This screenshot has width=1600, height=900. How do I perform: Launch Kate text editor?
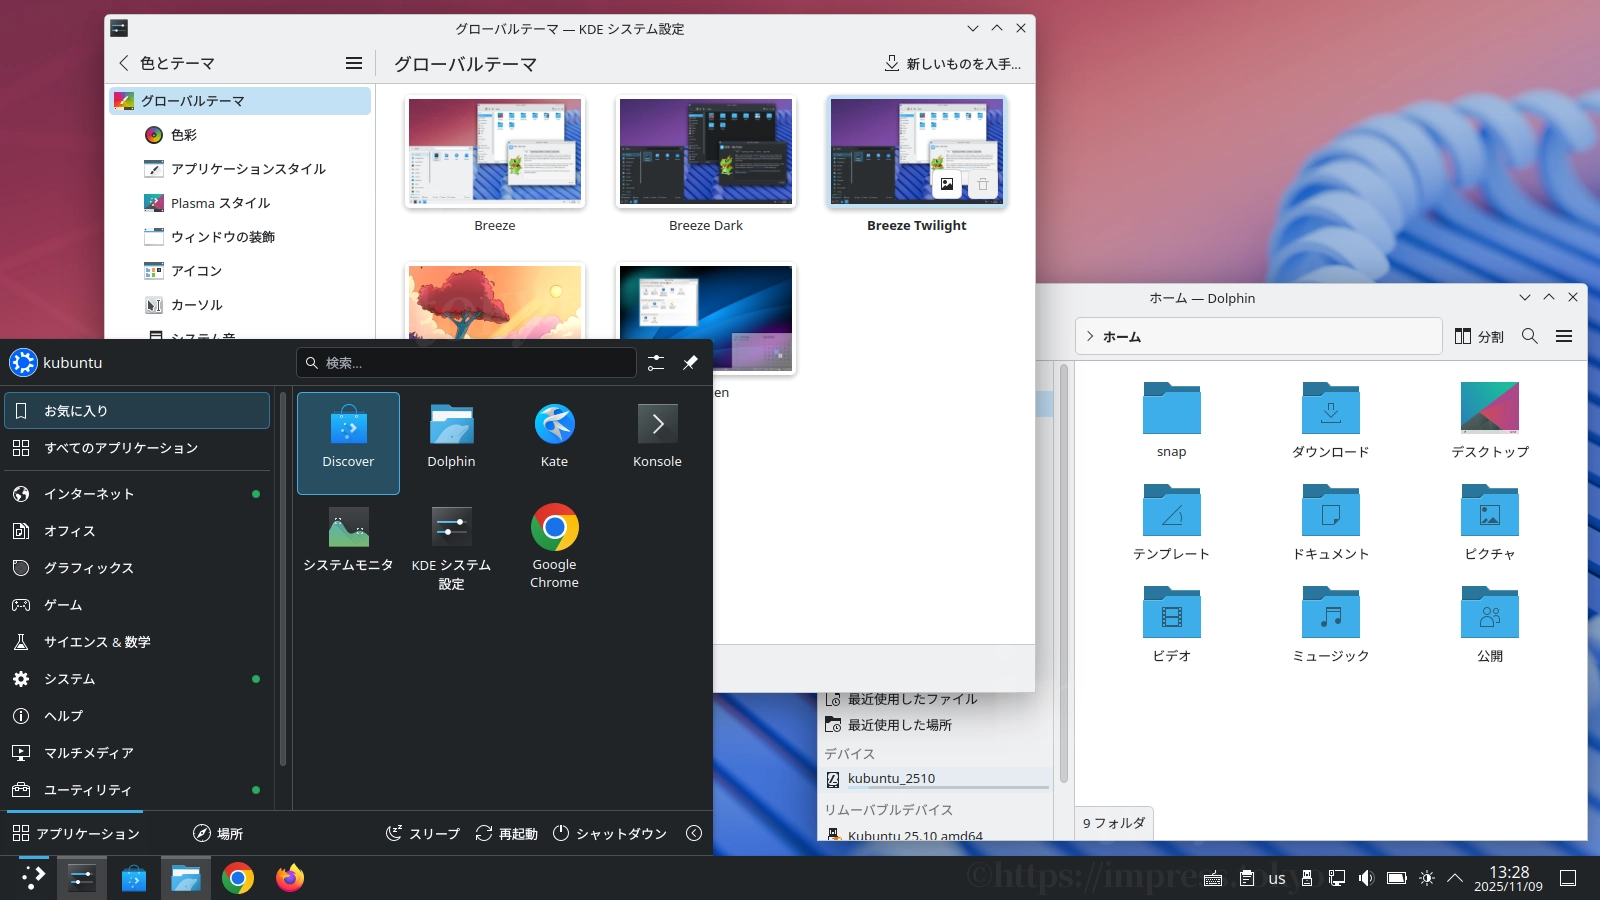[x=554, y=443]
